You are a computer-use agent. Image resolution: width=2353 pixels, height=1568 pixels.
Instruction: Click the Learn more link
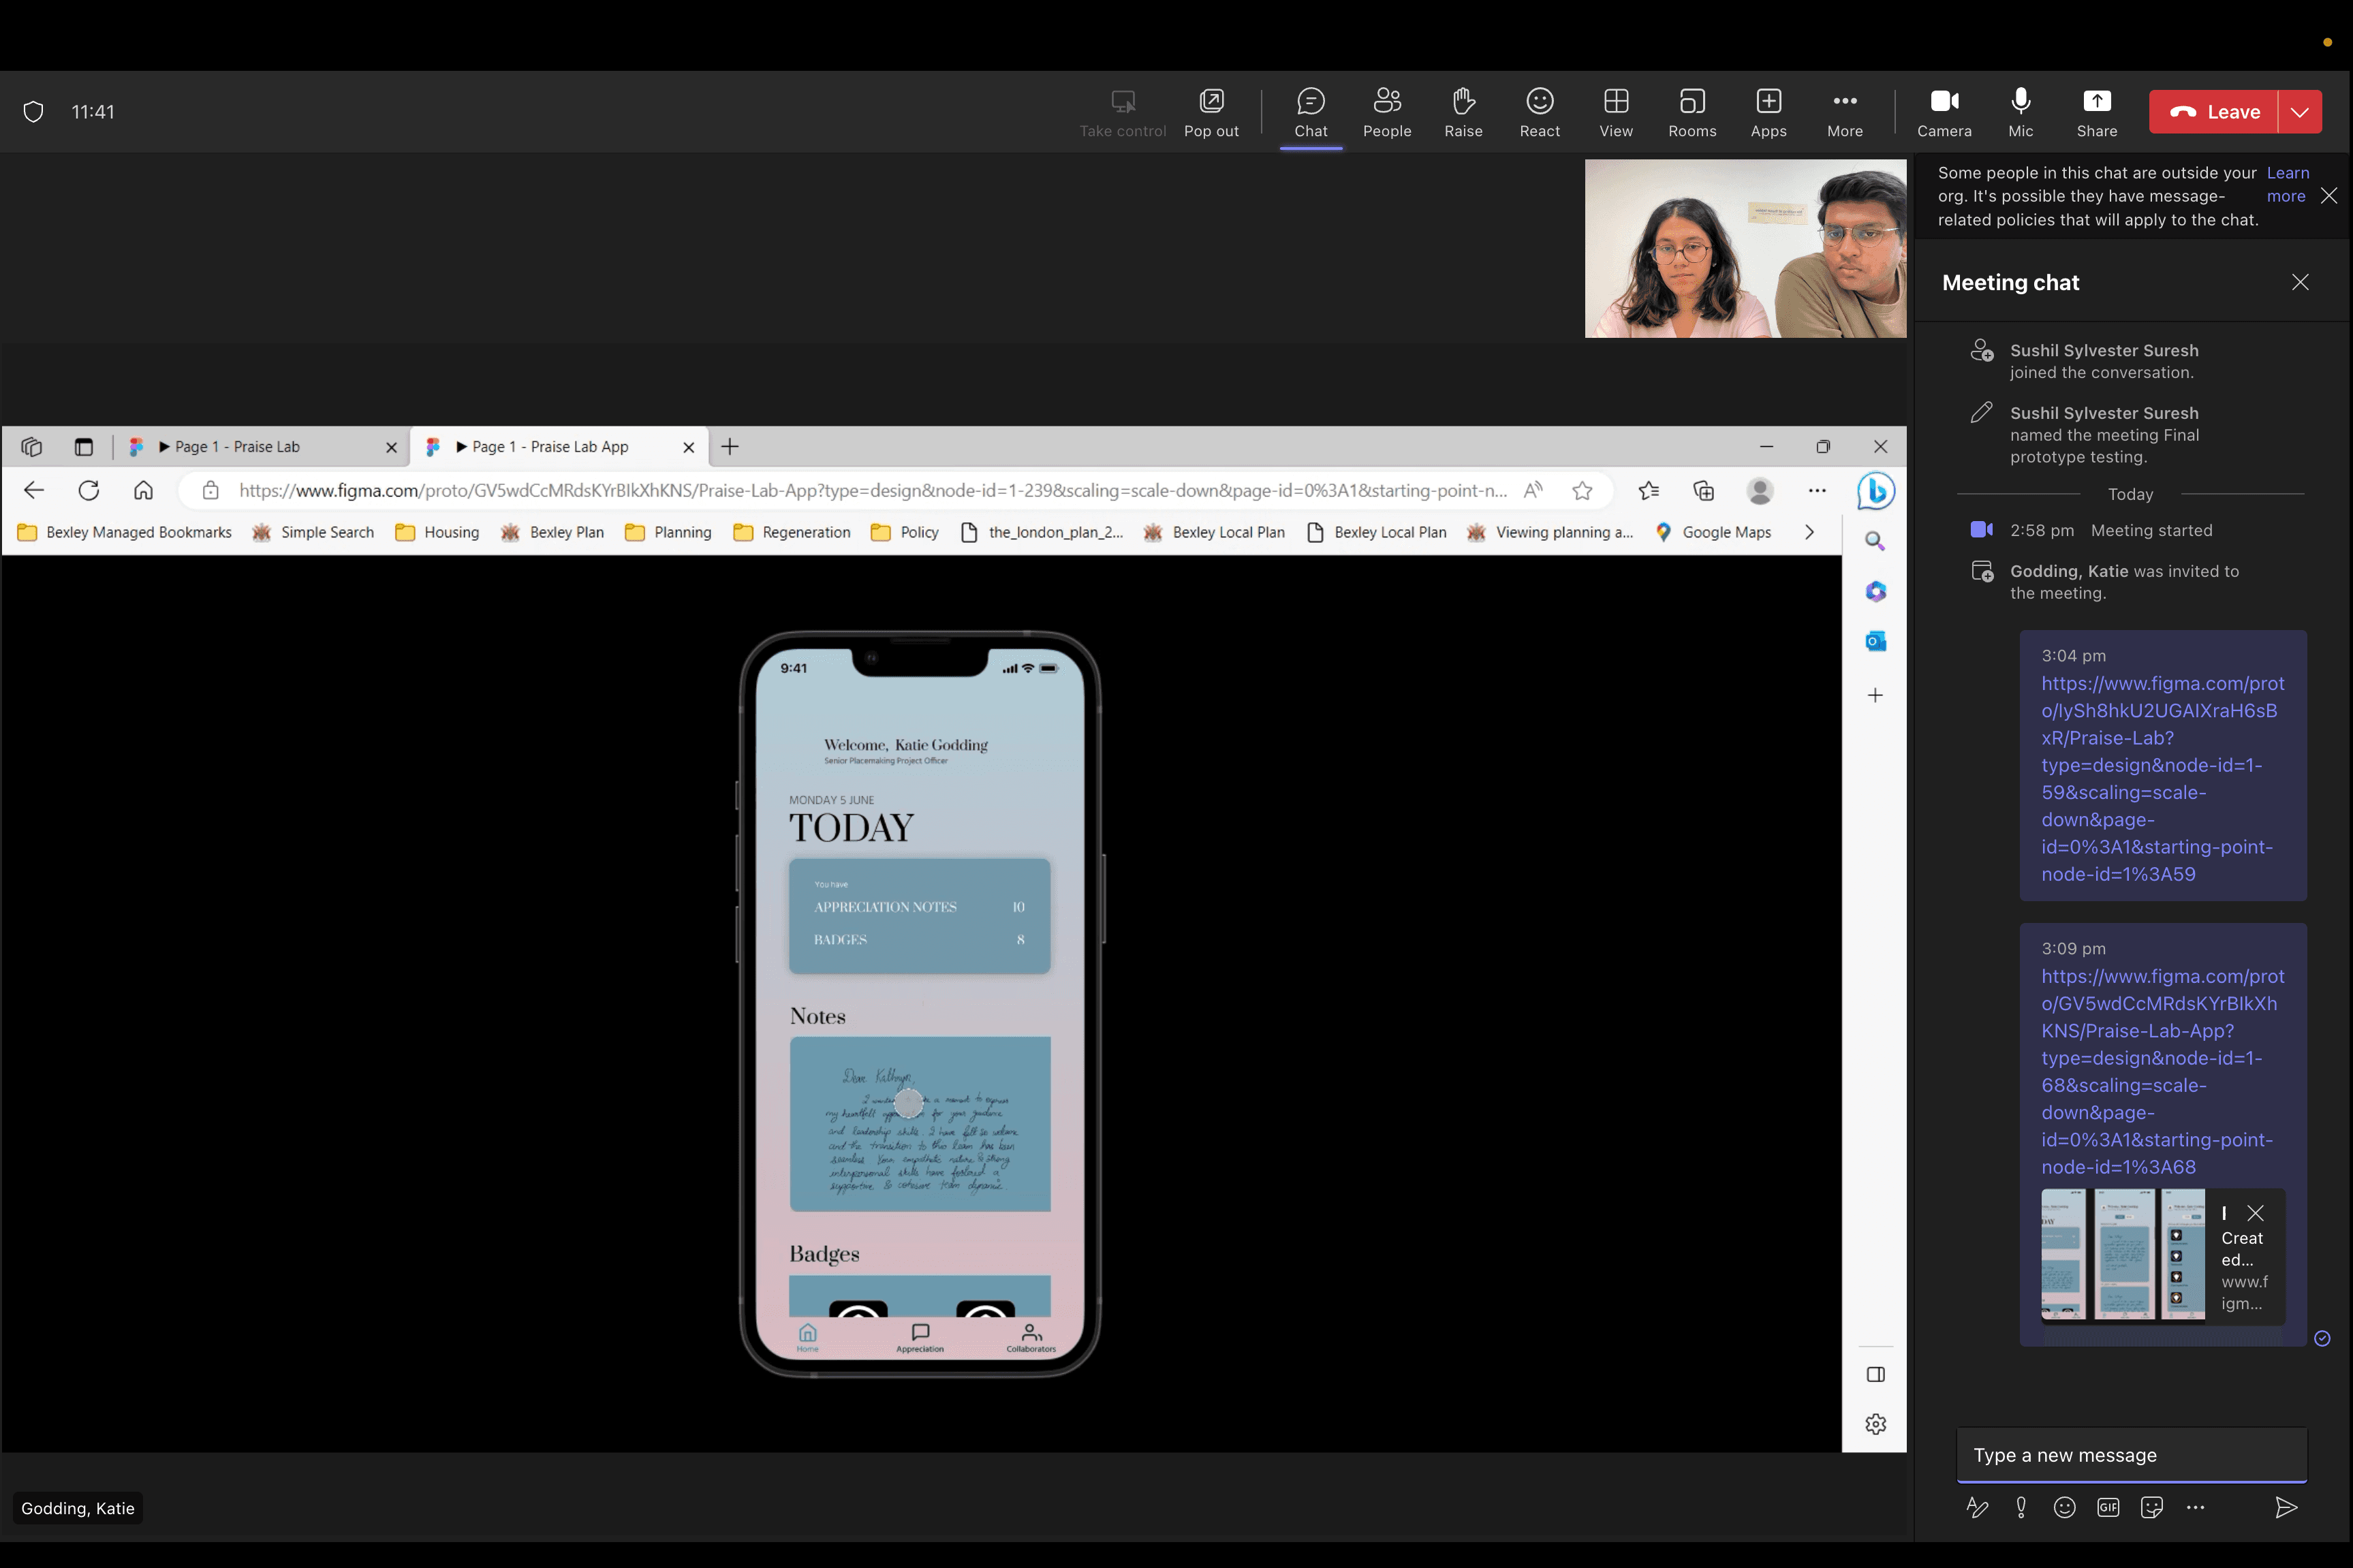pyautogui.click(x=2286, y=184)
